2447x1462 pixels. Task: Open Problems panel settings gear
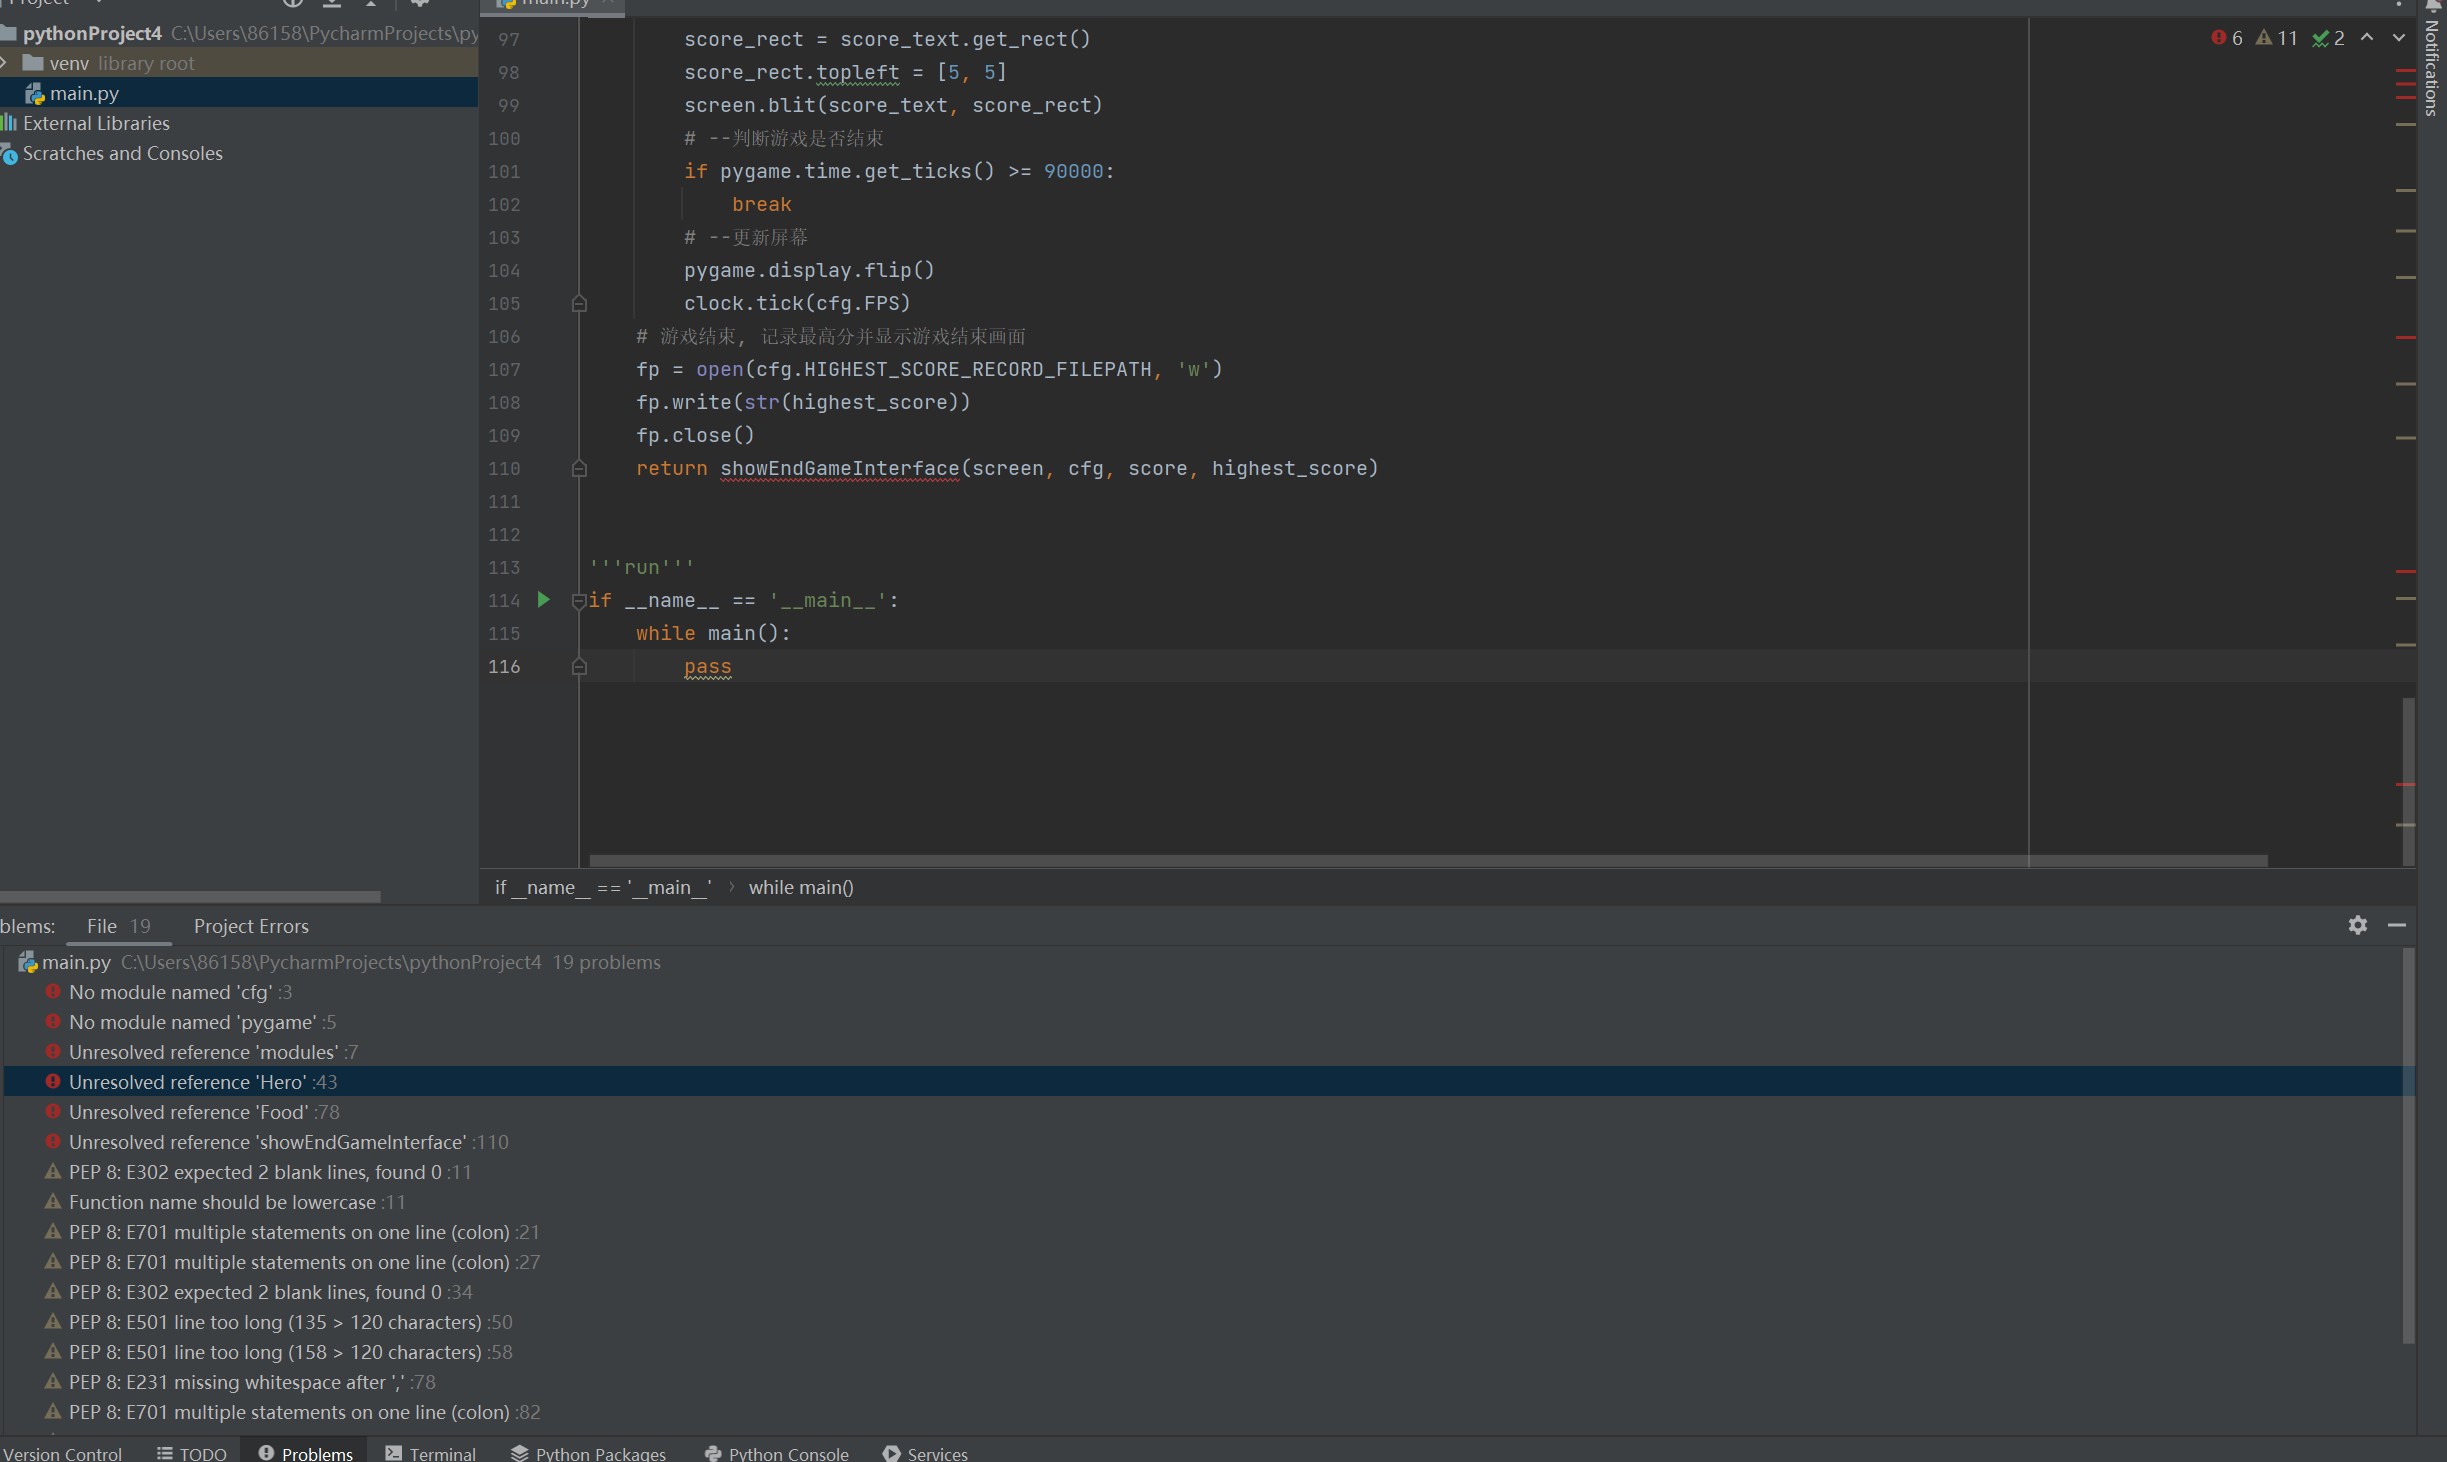(x=2357, y=925)
